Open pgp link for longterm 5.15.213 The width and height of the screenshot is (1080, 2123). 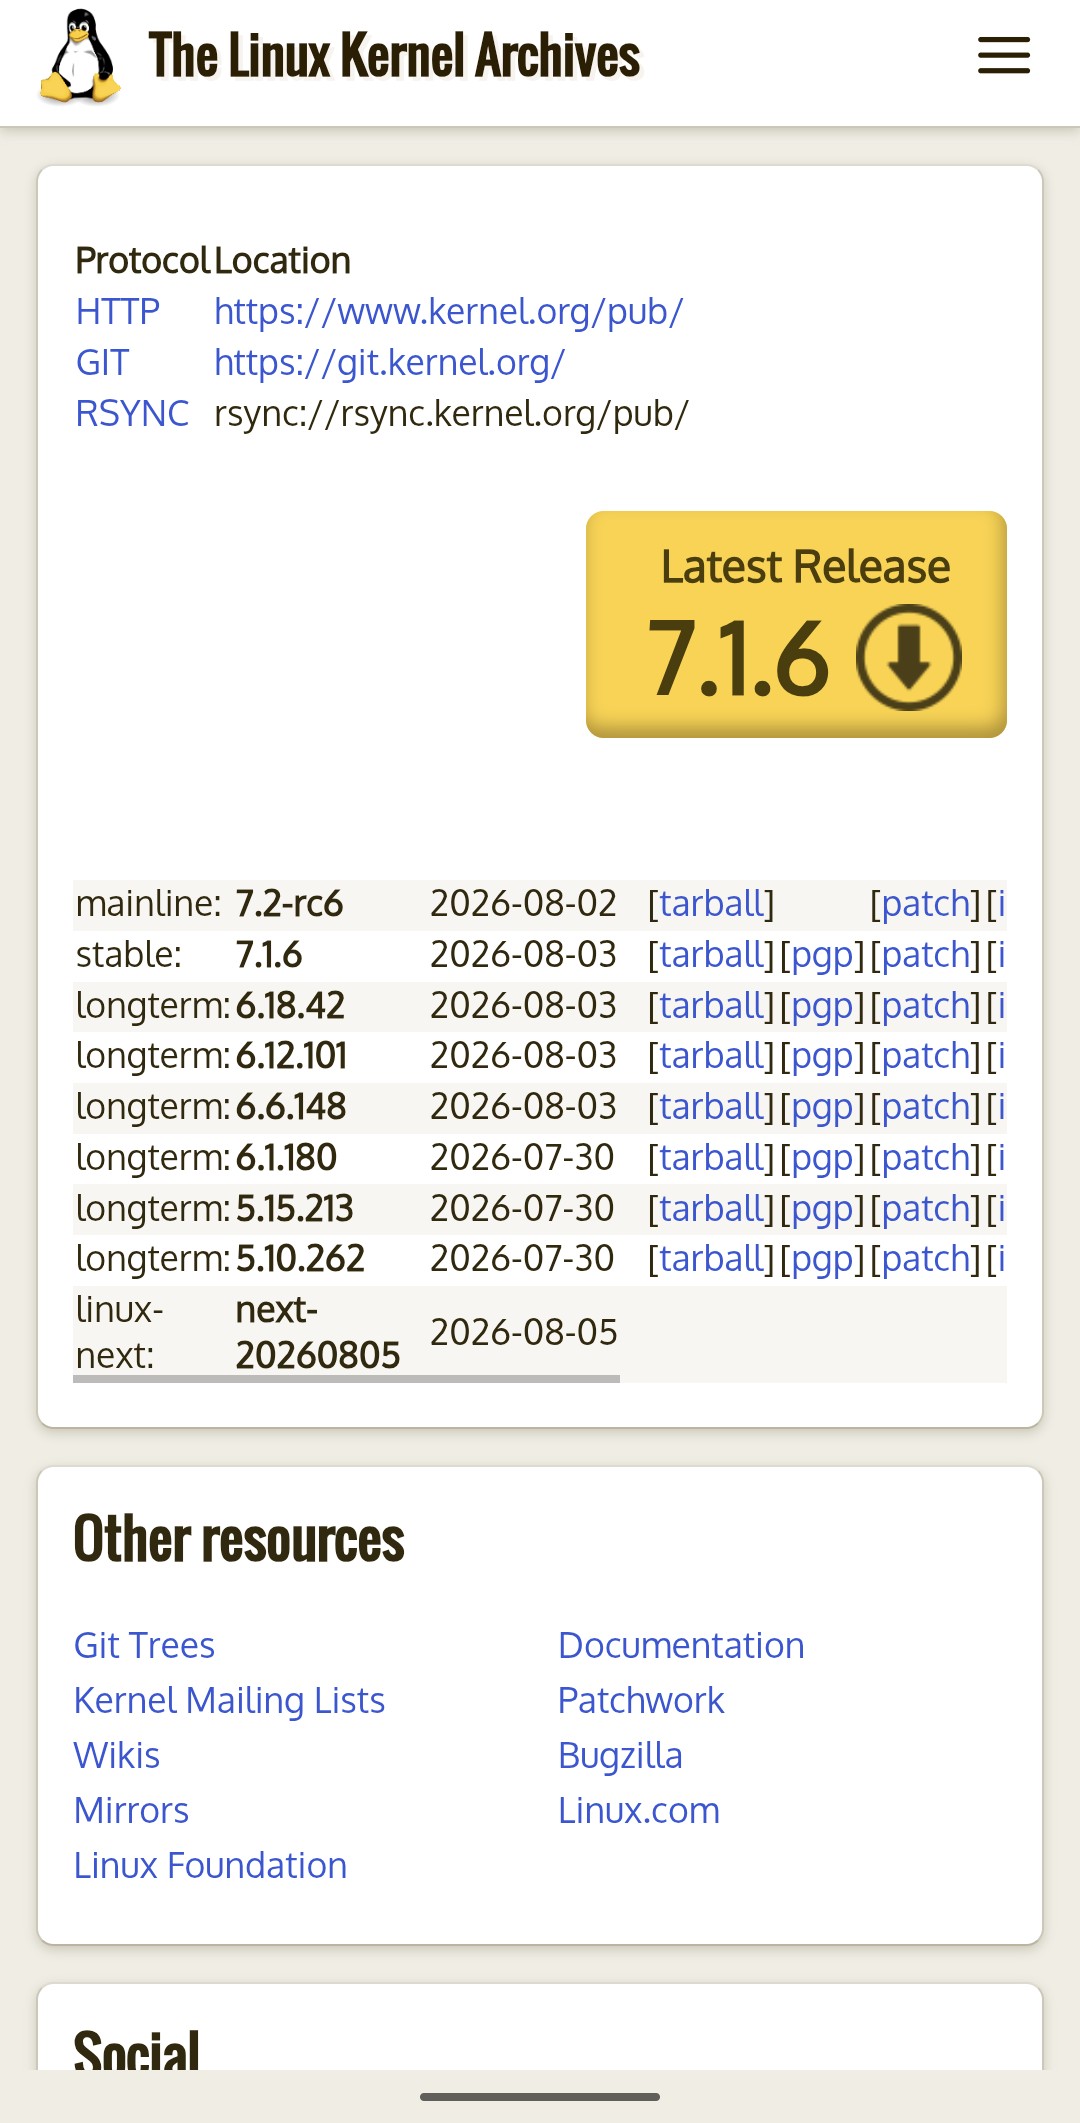(x=822, y=1209)
